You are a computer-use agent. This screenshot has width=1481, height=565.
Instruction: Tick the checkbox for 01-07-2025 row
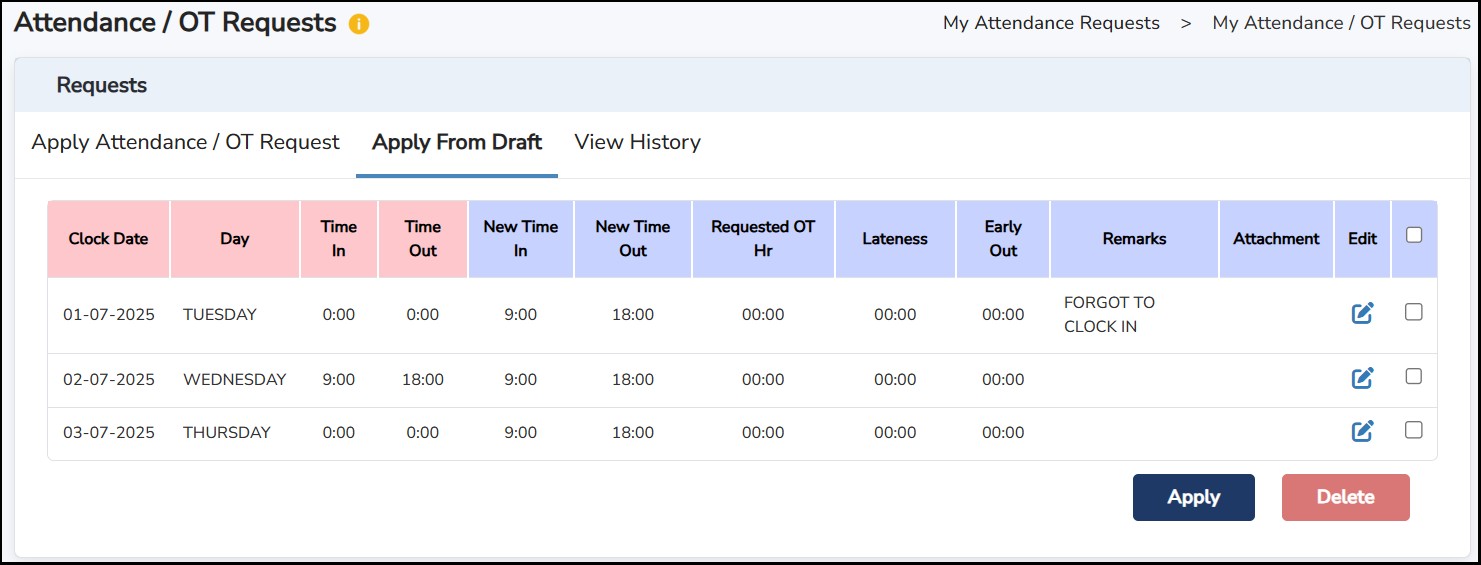pyautogui.click(x=1414, y=312)
